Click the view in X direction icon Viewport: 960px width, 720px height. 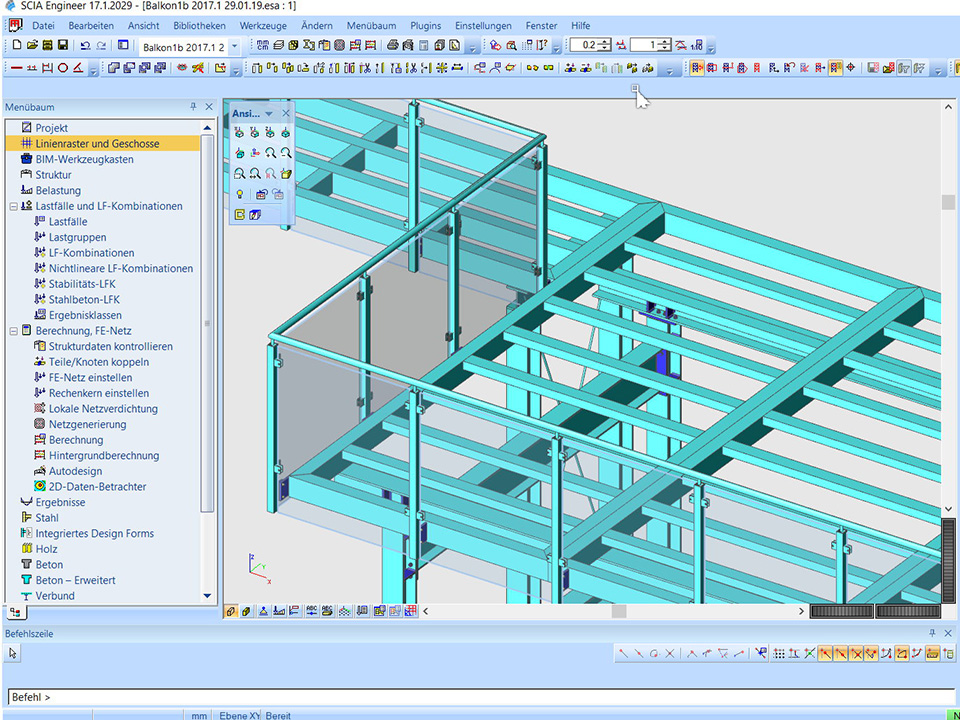click(x=240, y=133)
